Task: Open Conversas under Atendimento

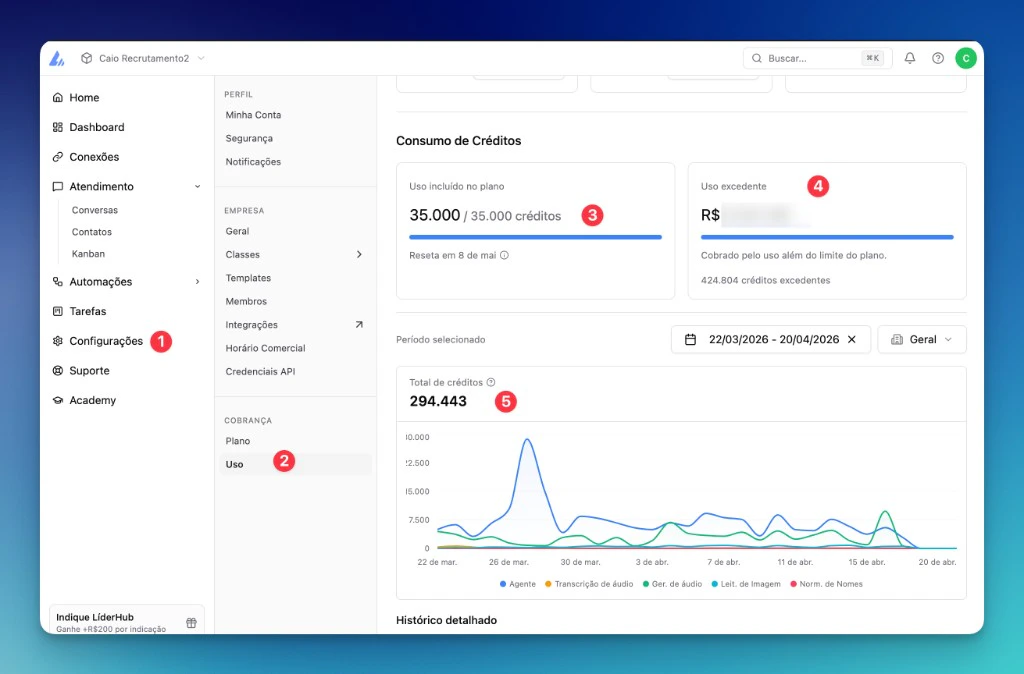Action: (95, 210)
